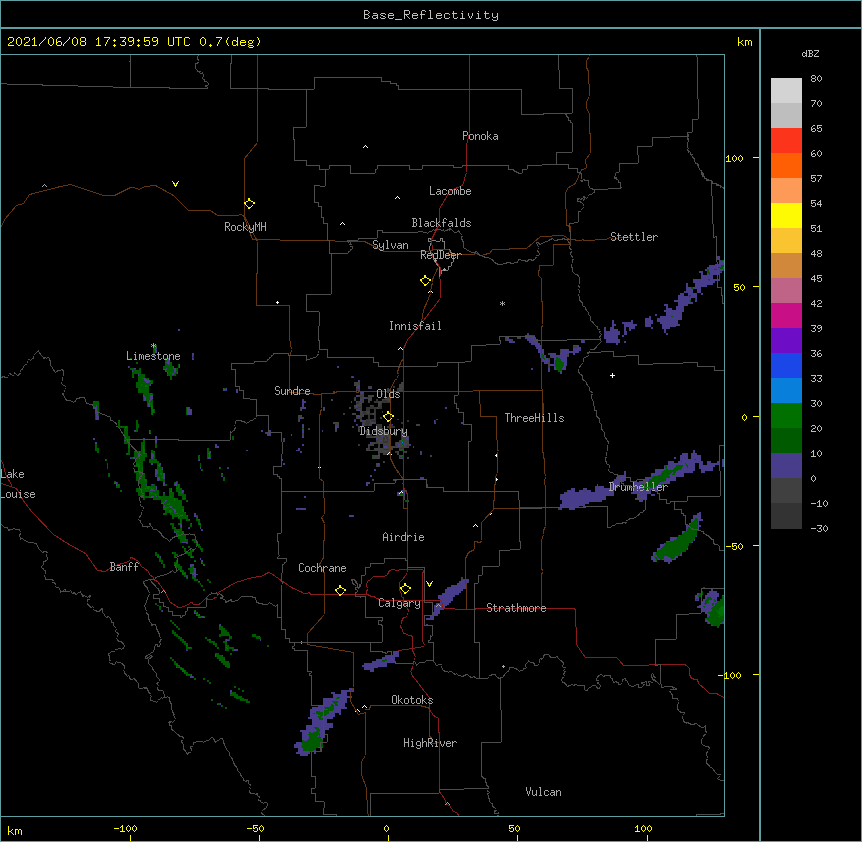Select the slate purple 10-0 dBZ legend color
Screen dimensions: 862x842
pos(786,466)
